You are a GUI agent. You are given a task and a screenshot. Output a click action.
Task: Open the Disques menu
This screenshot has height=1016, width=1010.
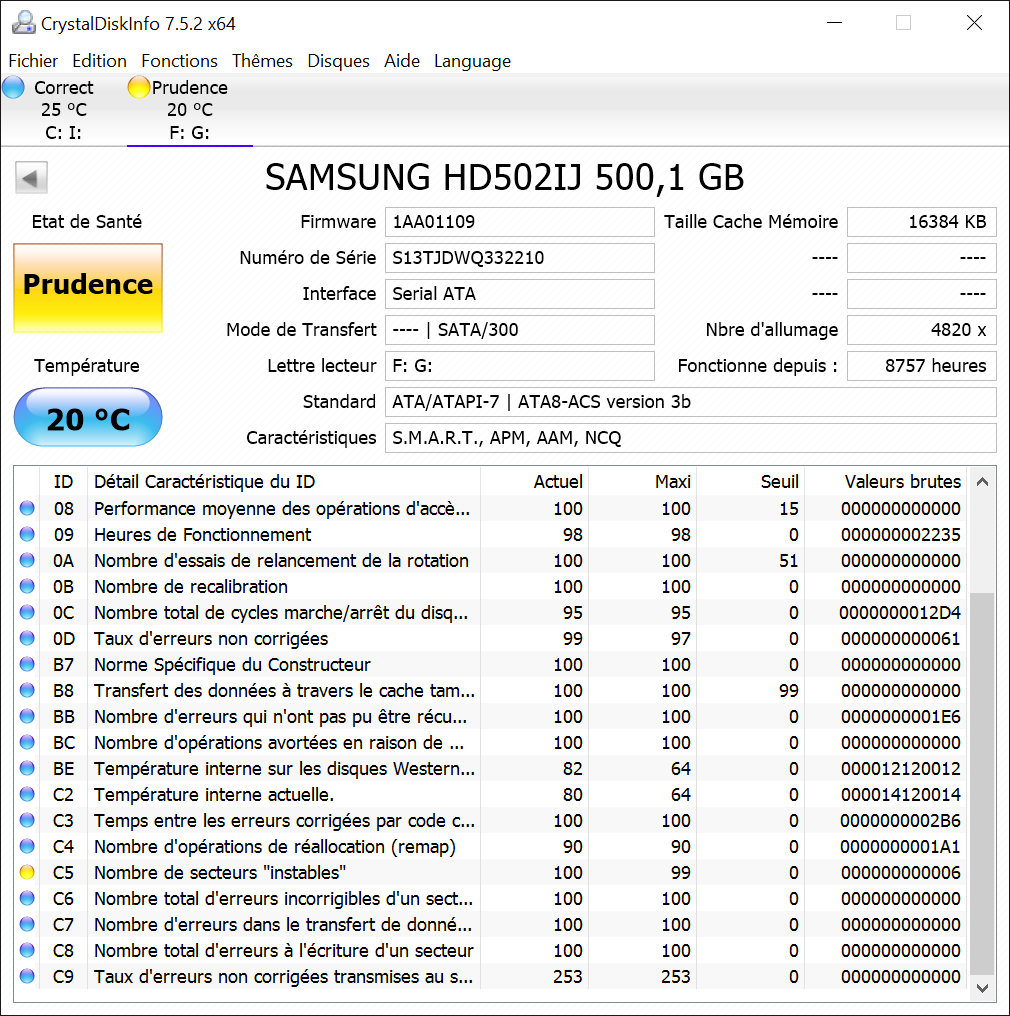tap(338, 61)
